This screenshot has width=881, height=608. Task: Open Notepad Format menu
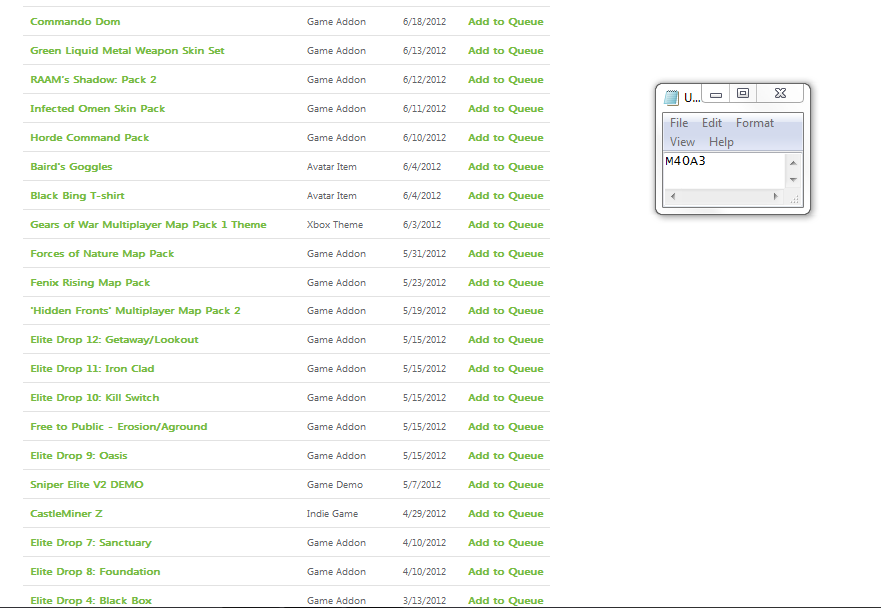point(755,123)
